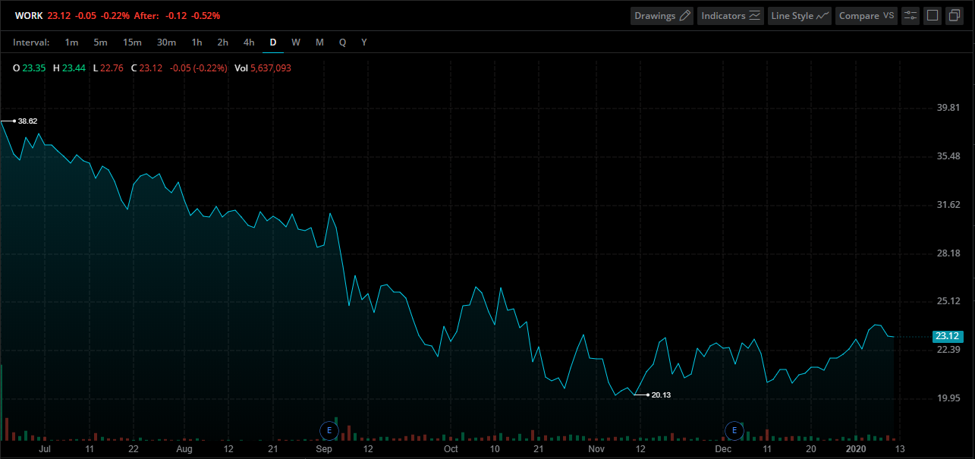Select the 15m interval
975x459 pixels.
coord(132,42)
